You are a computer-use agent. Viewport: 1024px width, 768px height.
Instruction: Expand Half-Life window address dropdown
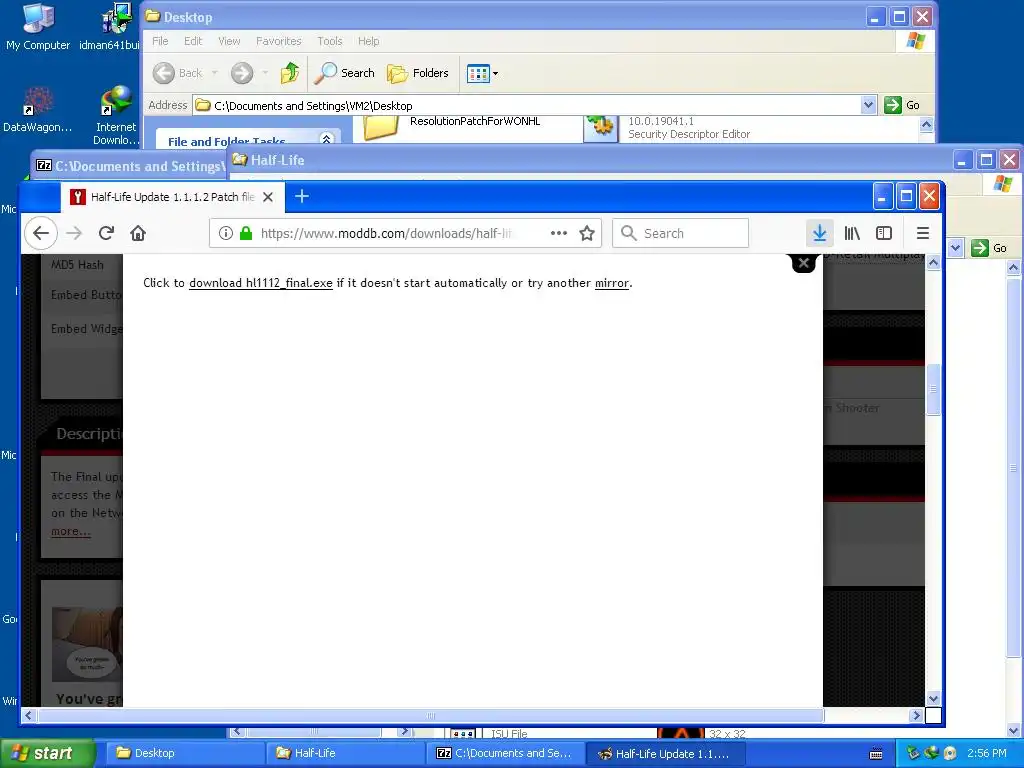[955, 248]
